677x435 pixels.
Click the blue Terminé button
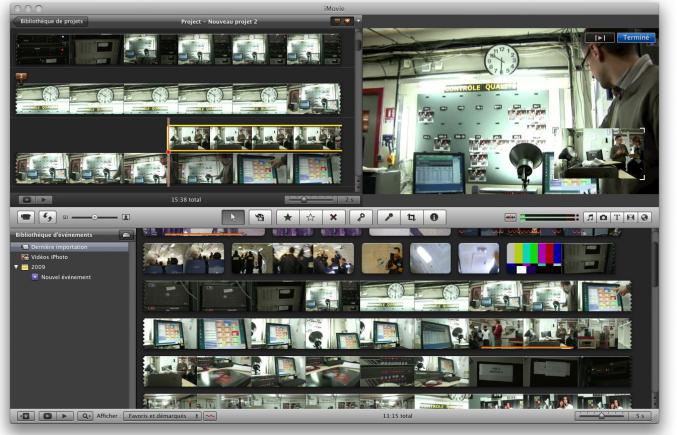636,38
